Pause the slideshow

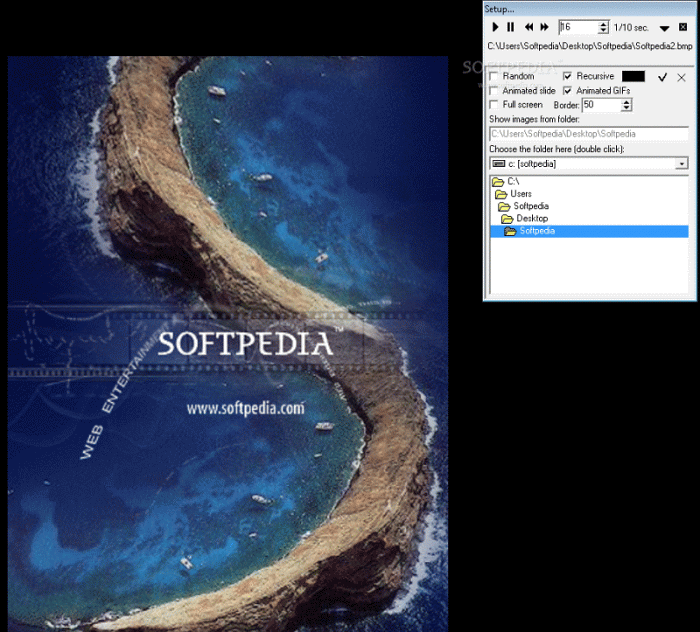click(x=510, y=27)
